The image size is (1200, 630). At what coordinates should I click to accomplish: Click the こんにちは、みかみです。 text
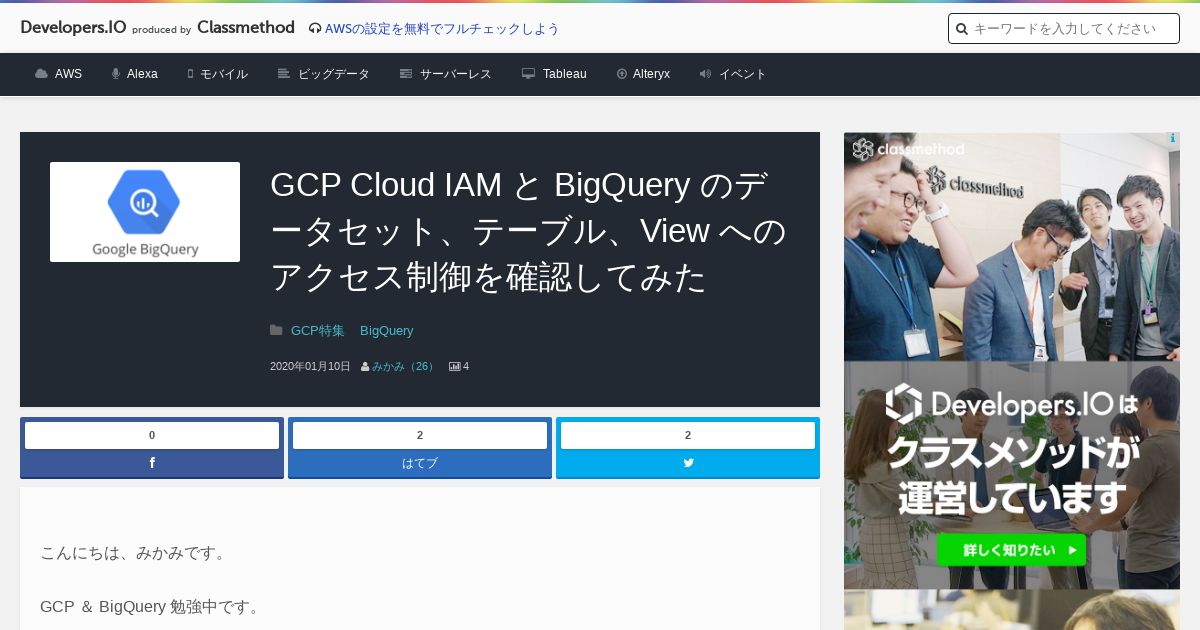(136, 553)
